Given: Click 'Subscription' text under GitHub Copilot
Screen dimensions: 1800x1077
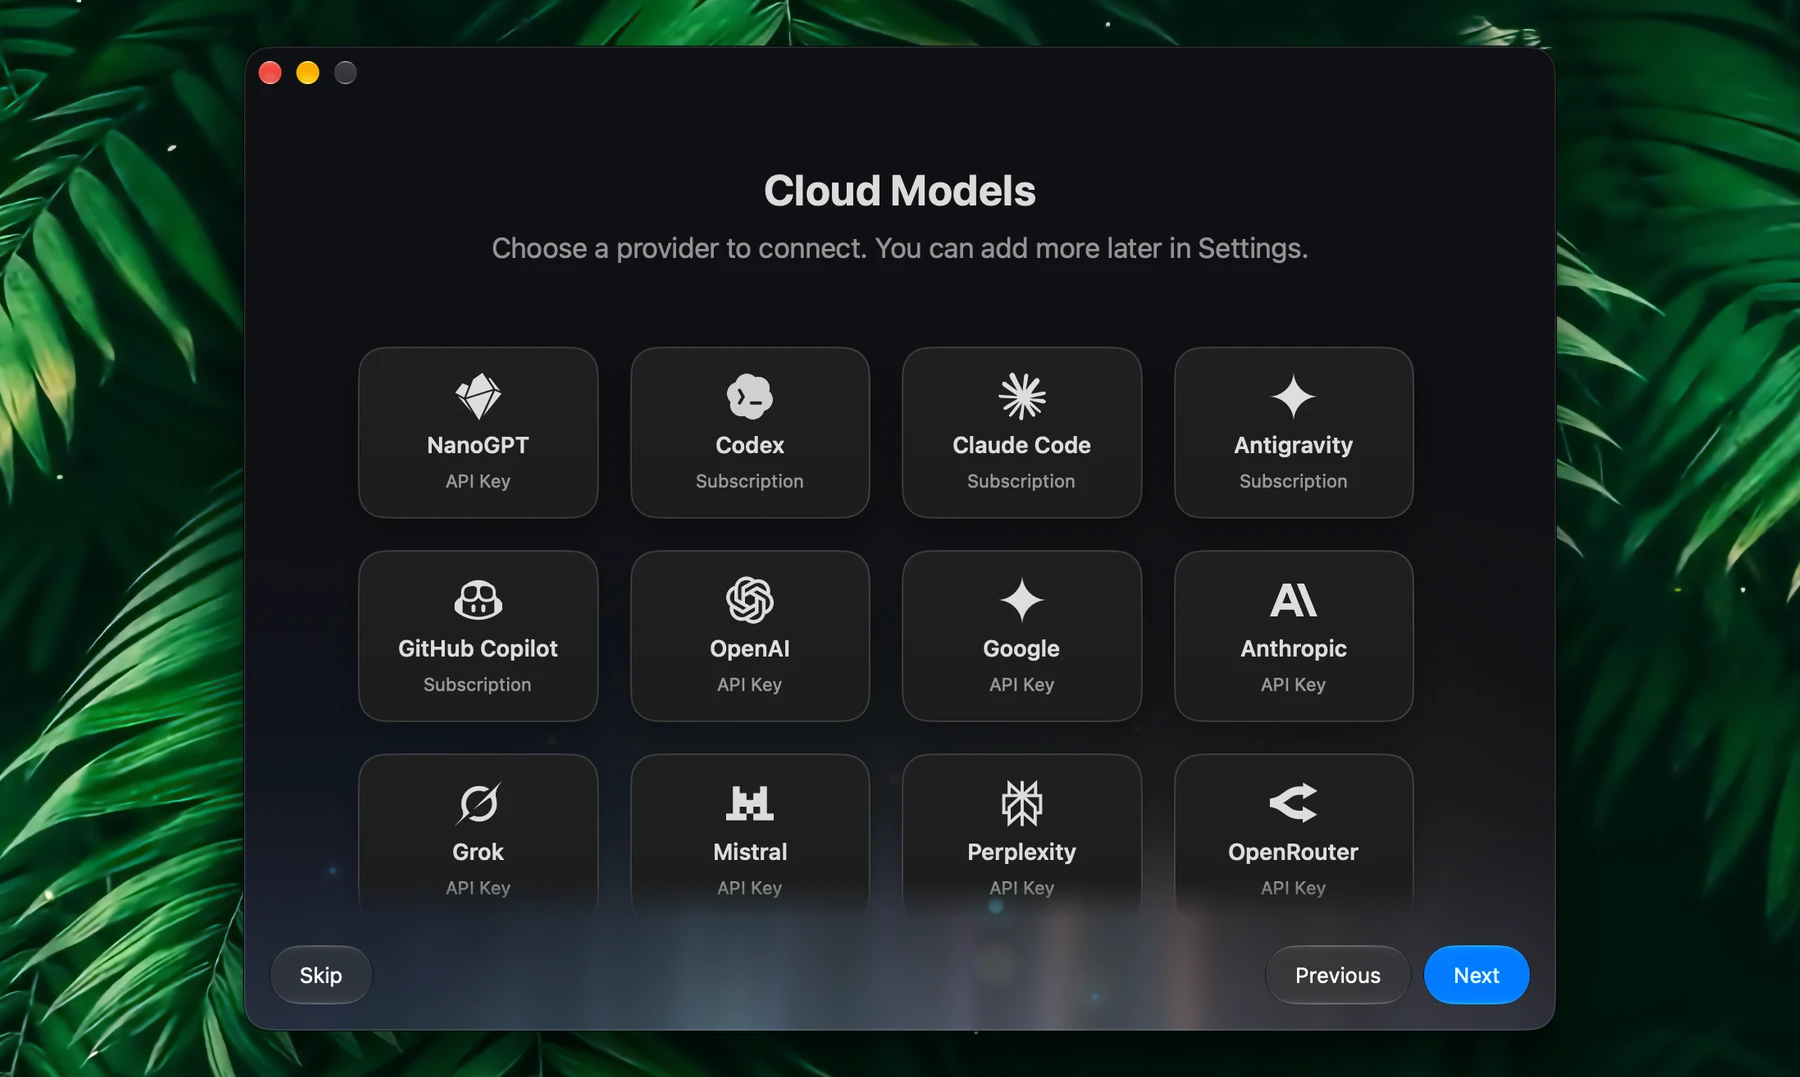Looking at the screenshot, I should pos(477,685).
